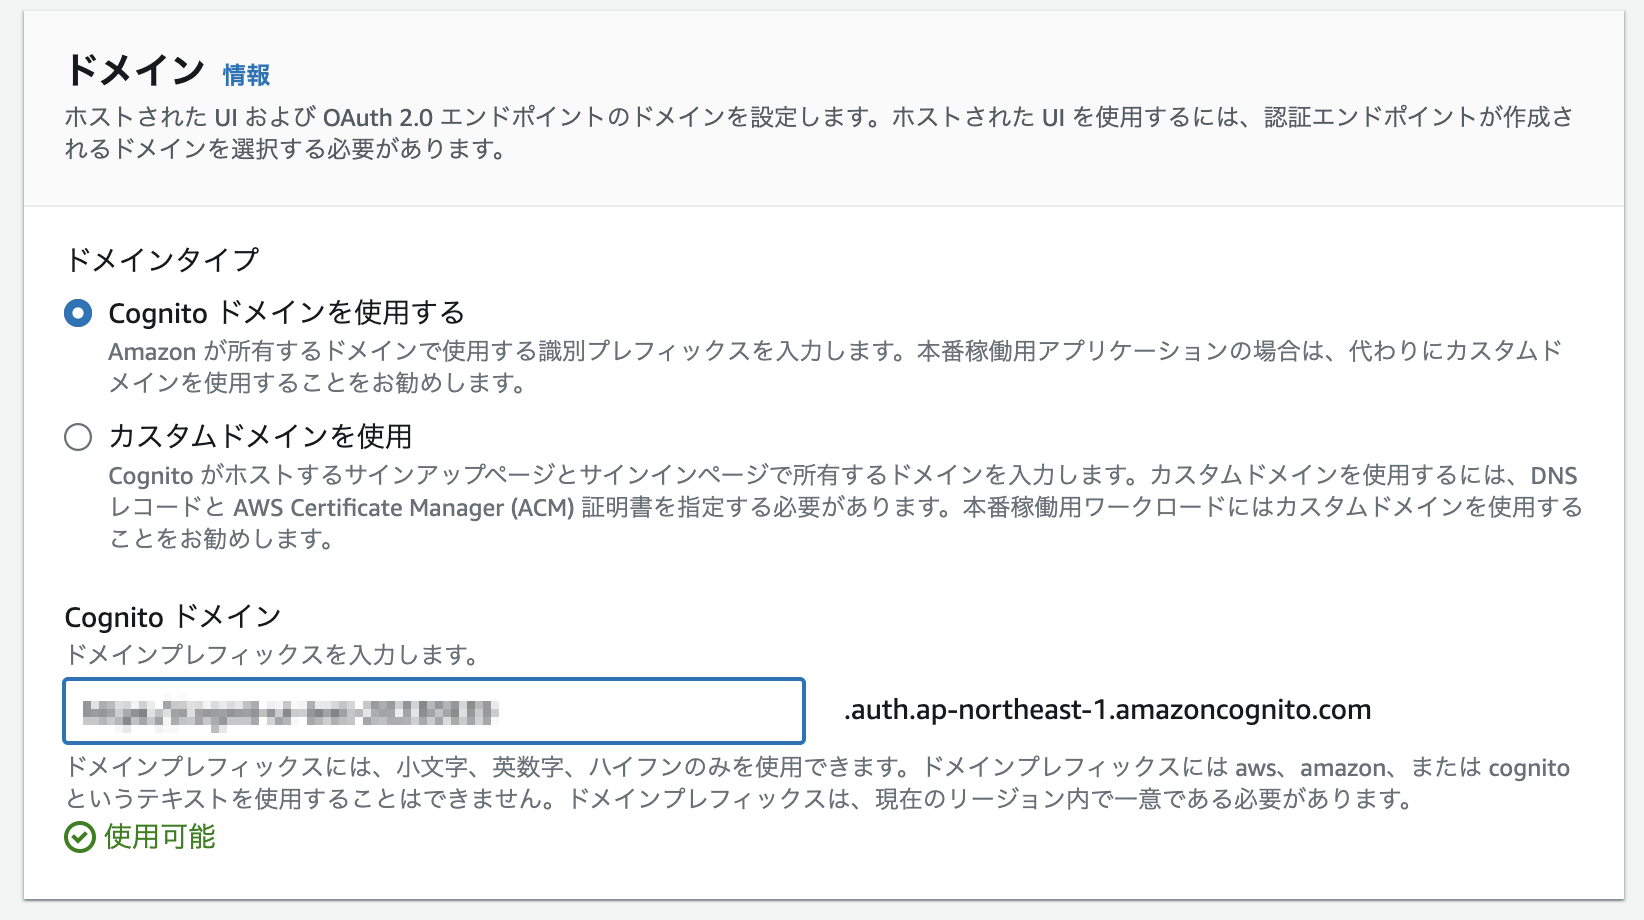
Task: Click inside the domain prefix input field
Action: (x=430, y=710)
